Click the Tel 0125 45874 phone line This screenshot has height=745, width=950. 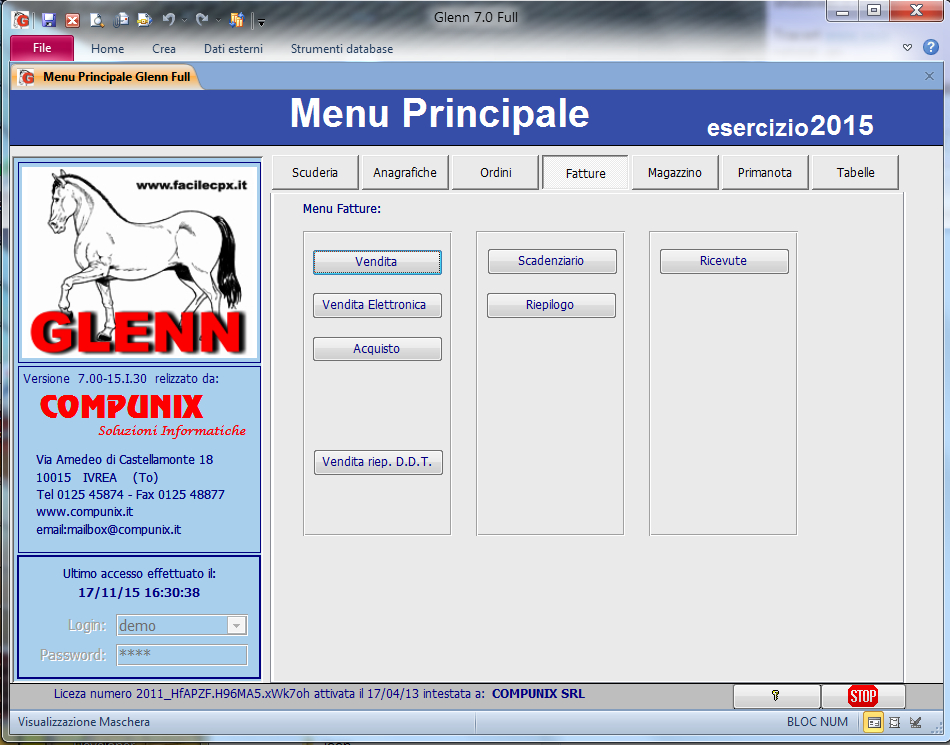(x=130, y=494)
